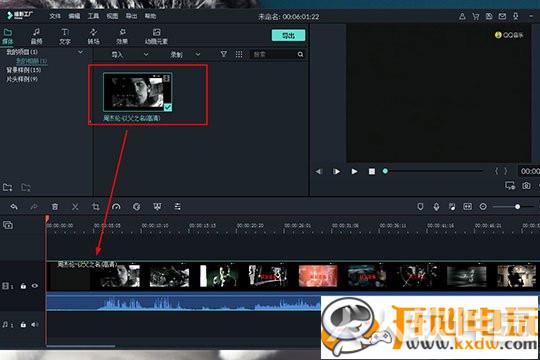The image size is (540, 360).
Task: Add a new folder in media panel
Action: coord(8,187)
